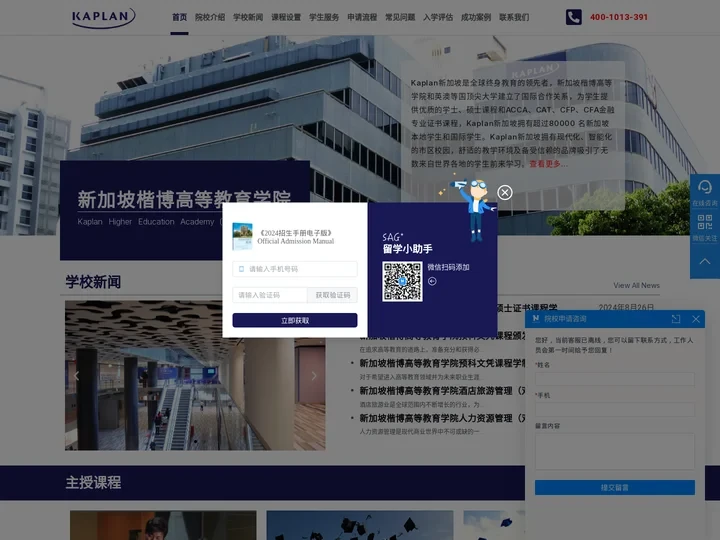Click the admission manual book cover thumbnail
This screenshot has height=540, width=720.
[x=242, y=236]
